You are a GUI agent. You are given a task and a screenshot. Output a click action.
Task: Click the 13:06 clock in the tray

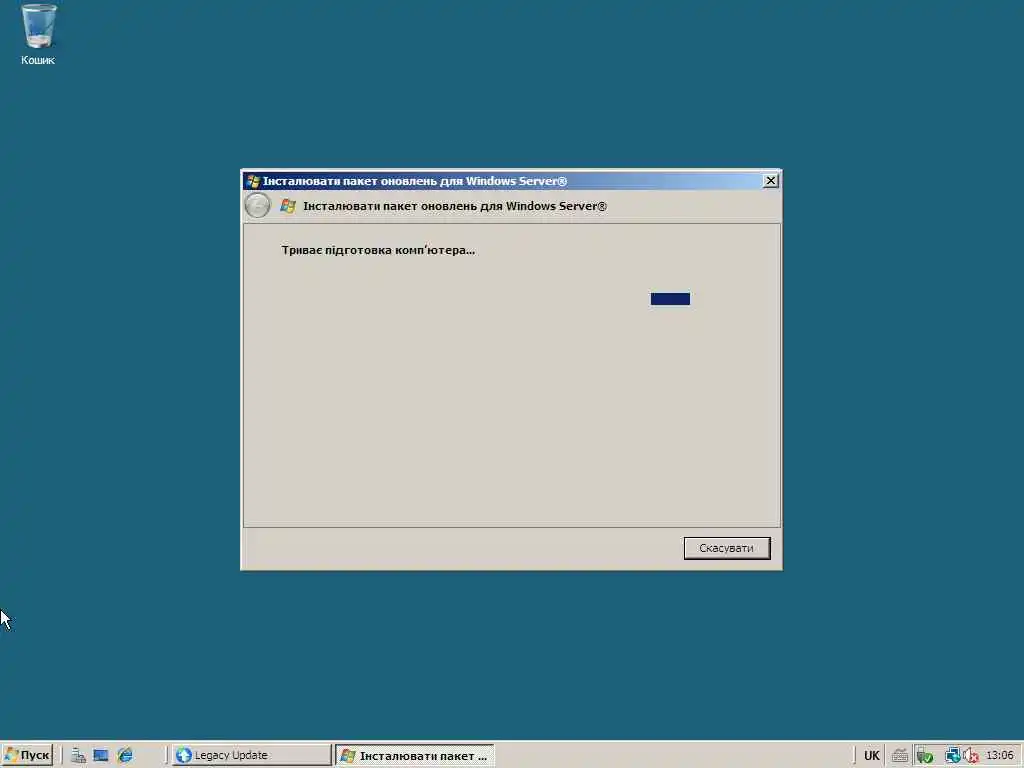(x=1000, y=756)
